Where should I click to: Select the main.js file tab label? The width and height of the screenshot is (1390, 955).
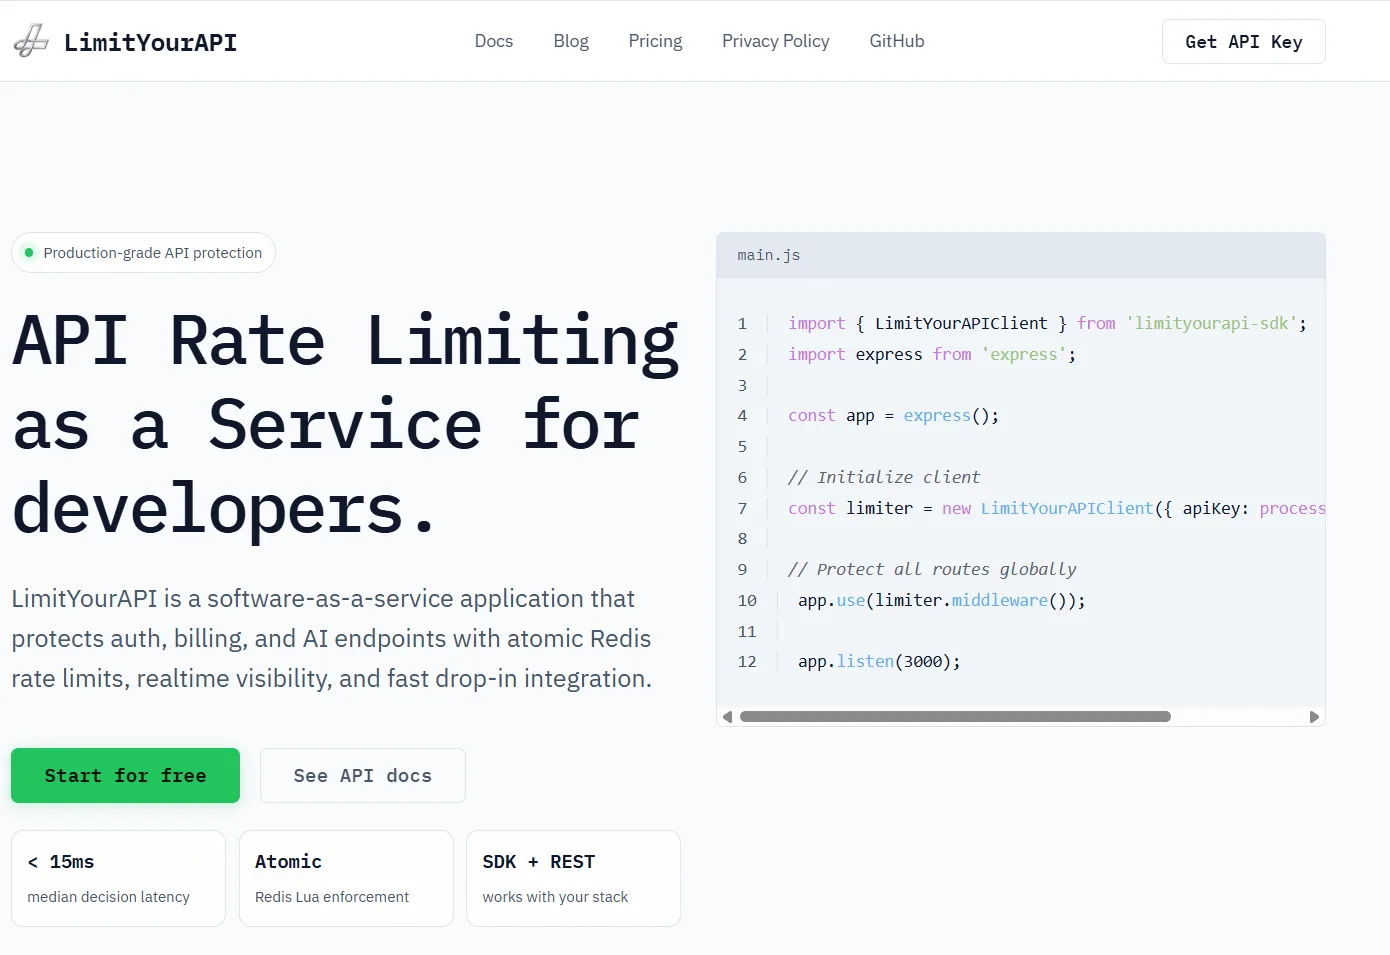(x=769, y=255)
